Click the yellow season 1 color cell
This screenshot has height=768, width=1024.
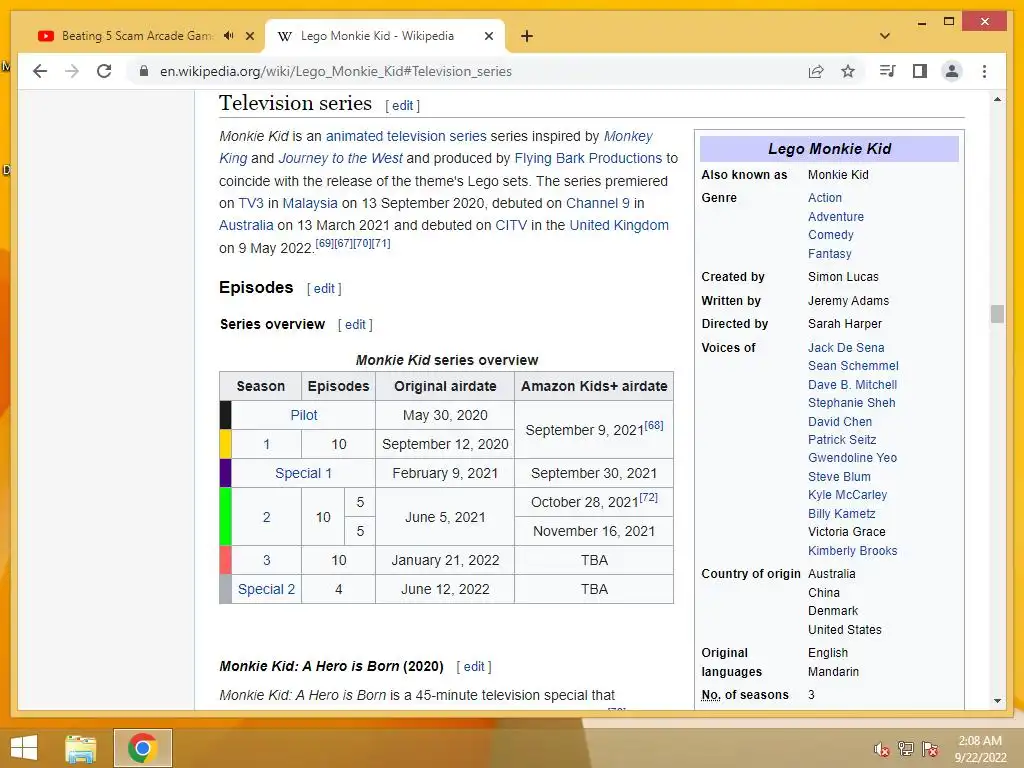(225, 444)
